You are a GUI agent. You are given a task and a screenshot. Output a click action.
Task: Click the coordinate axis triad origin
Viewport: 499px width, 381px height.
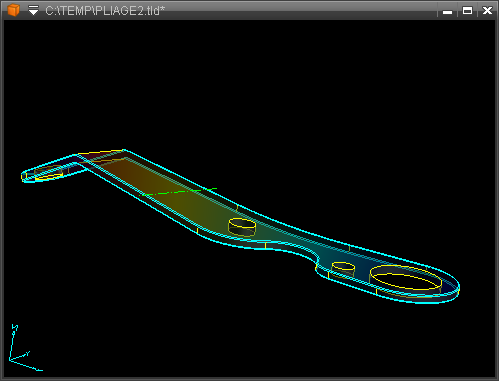click(10, 360)
